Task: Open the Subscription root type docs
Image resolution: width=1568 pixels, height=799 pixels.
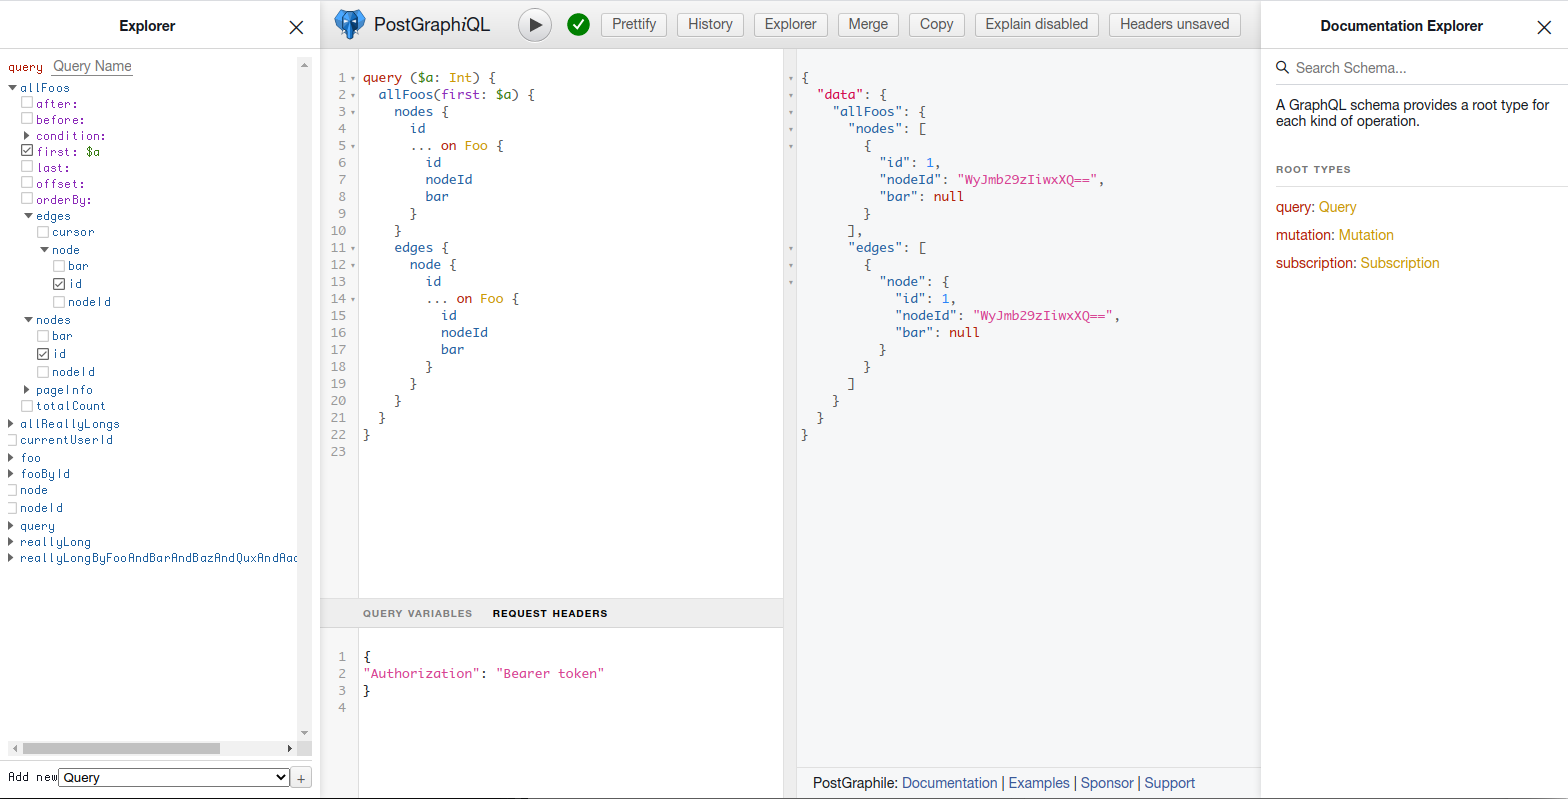Action: coord(1400,263)
